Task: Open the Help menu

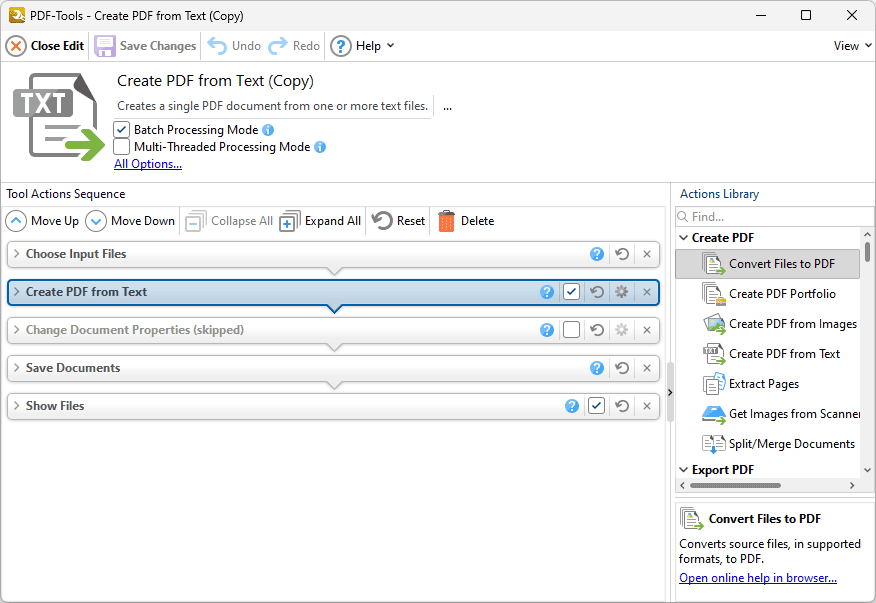Action: tap(362, 45)
